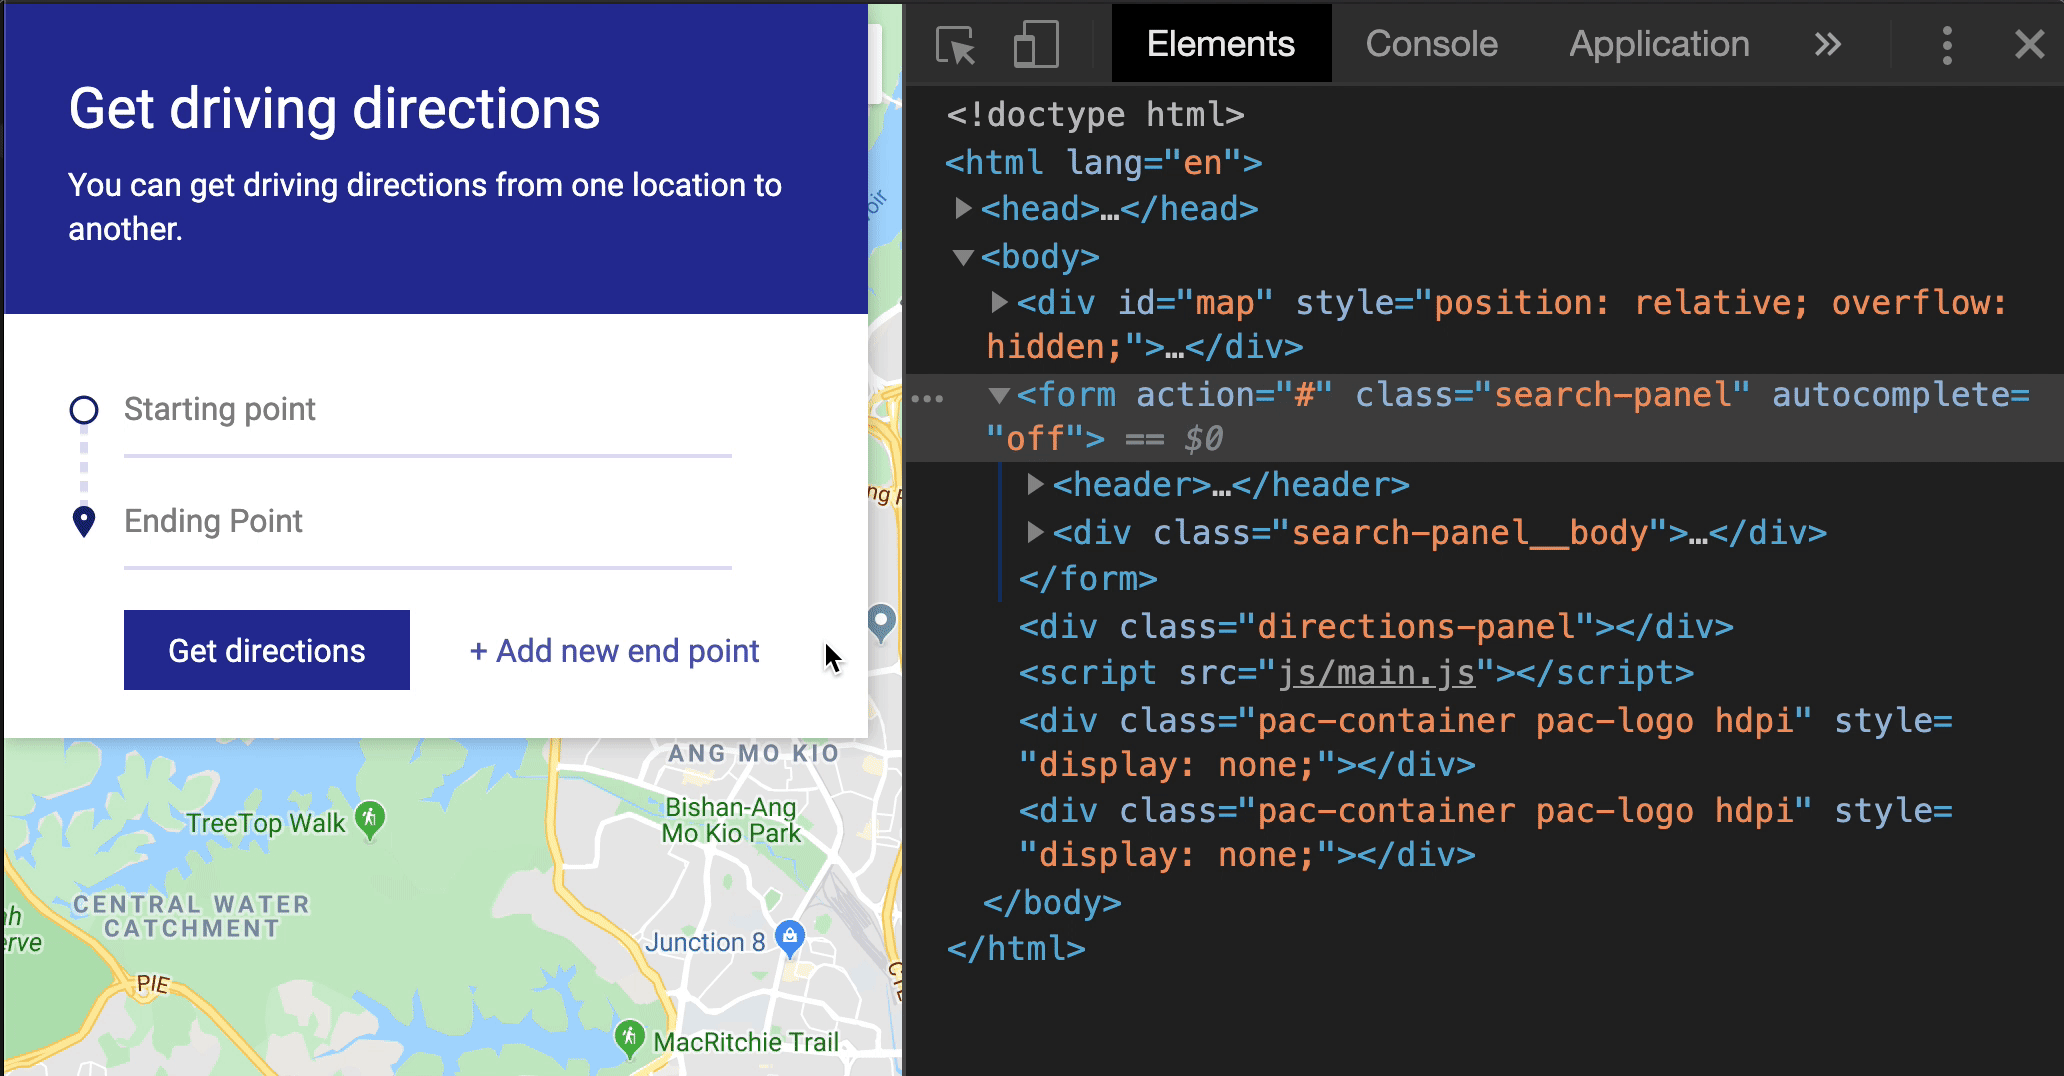Expand the header element node

(1035, 485)
